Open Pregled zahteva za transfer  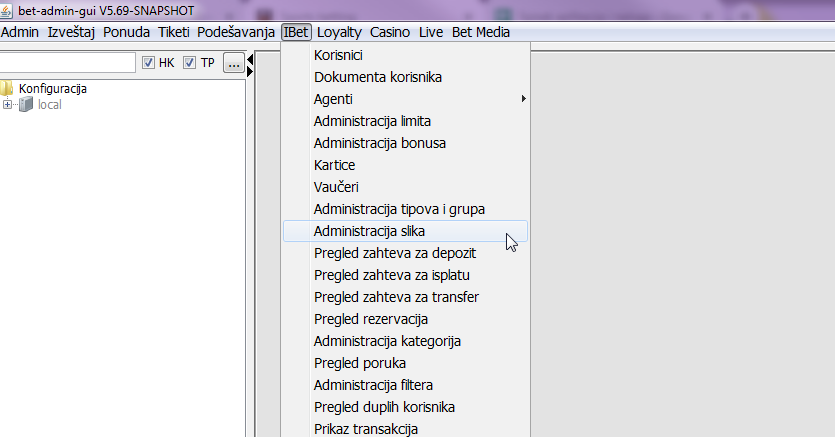pyautogui.click(x=405, y=297)
